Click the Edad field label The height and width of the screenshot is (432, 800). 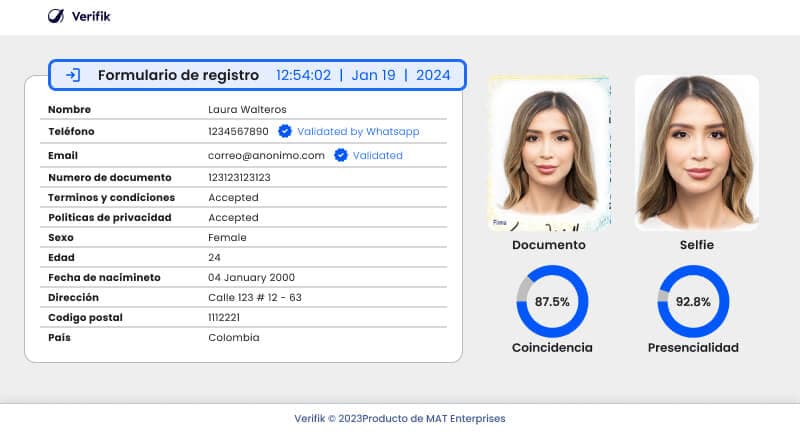pos(61,257)
